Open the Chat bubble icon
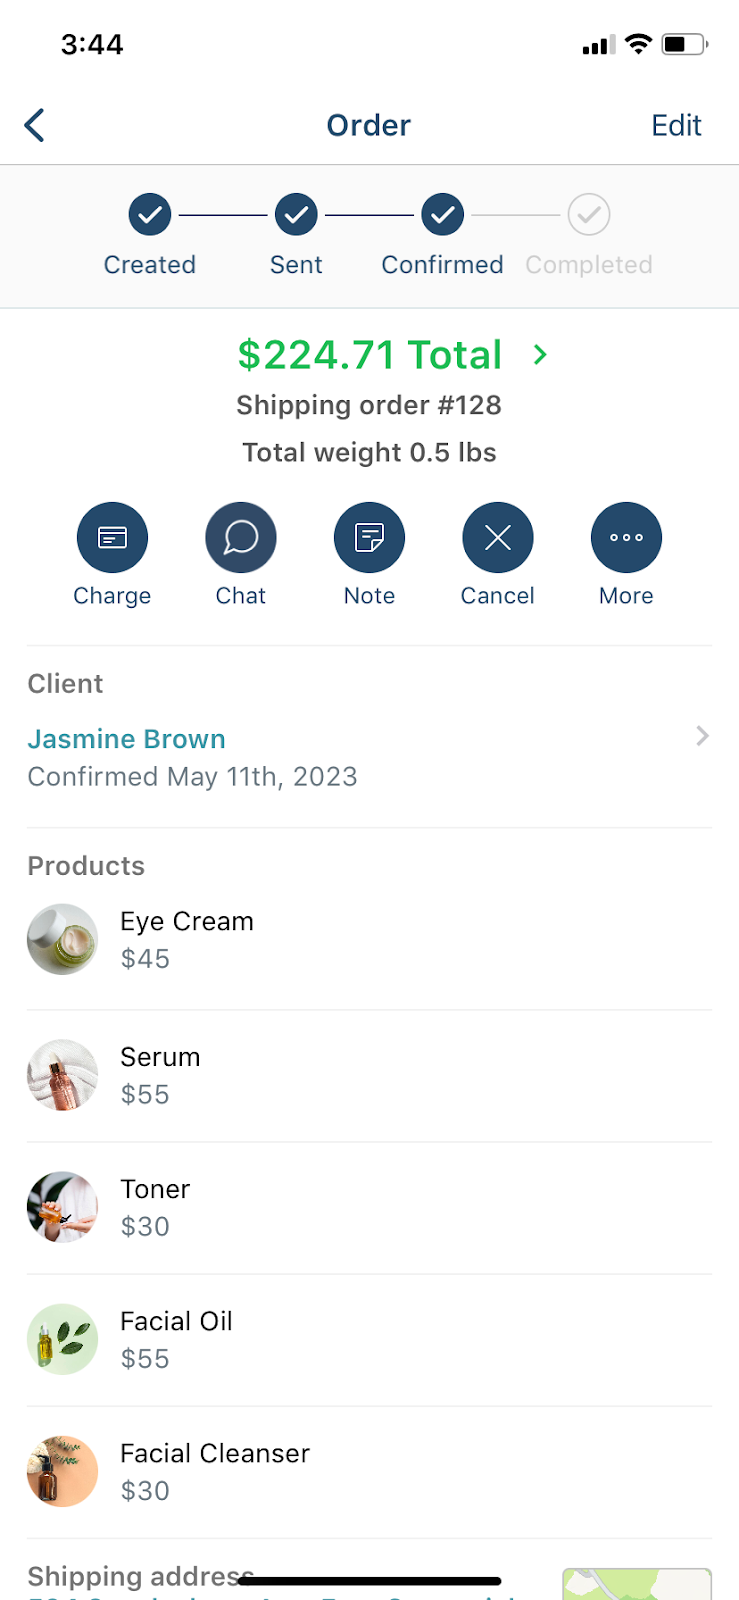The width and height of the screenshot is (739, 1600). [241, 538]
